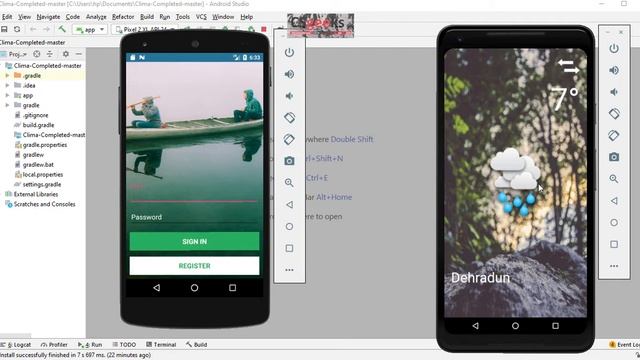The height and width of the screenshot is (360, 640).
Task: Take screenshot on the login emulator toolbar
Action: click(x=289, y=161)
